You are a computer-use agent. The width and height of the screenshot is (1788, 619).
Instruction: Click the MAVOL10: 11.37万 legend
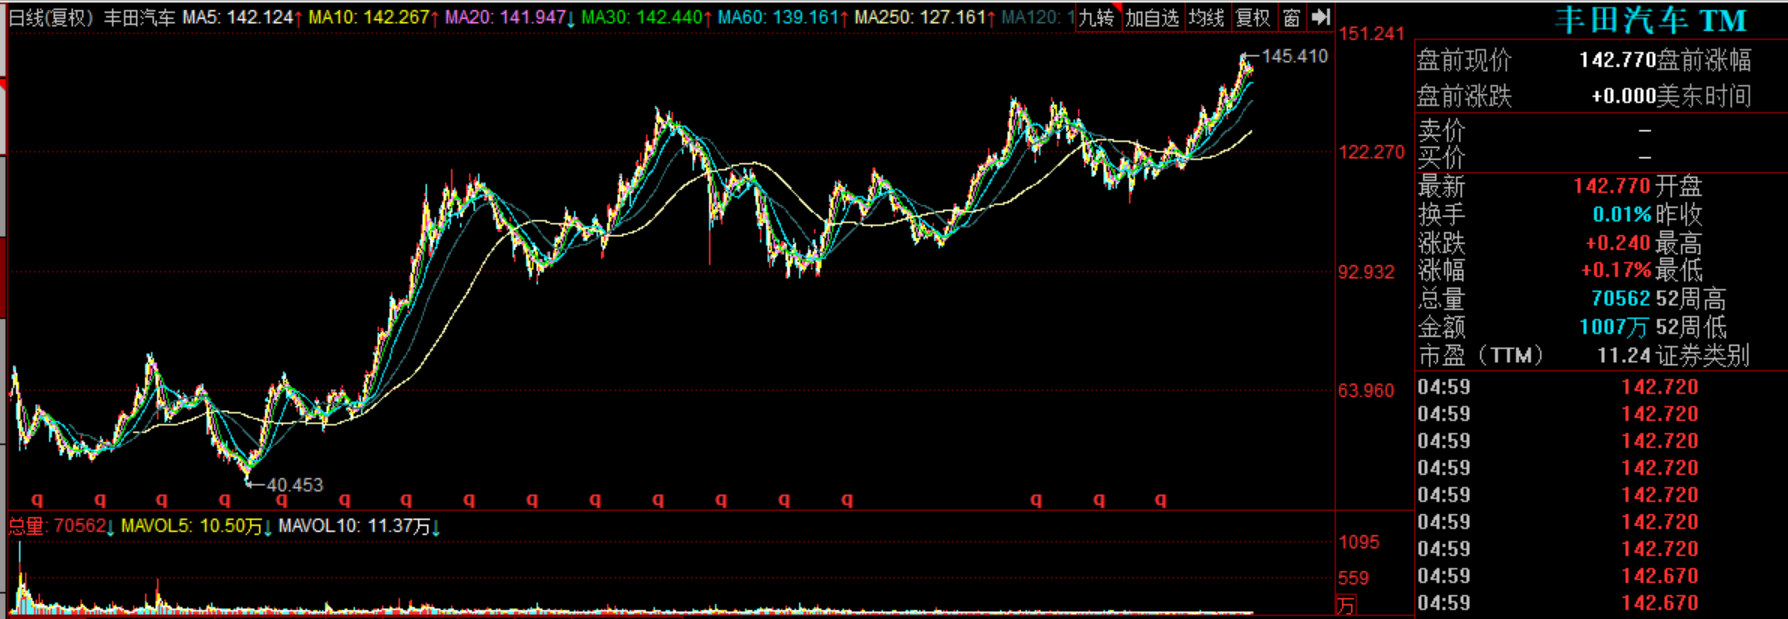point(360,526)
